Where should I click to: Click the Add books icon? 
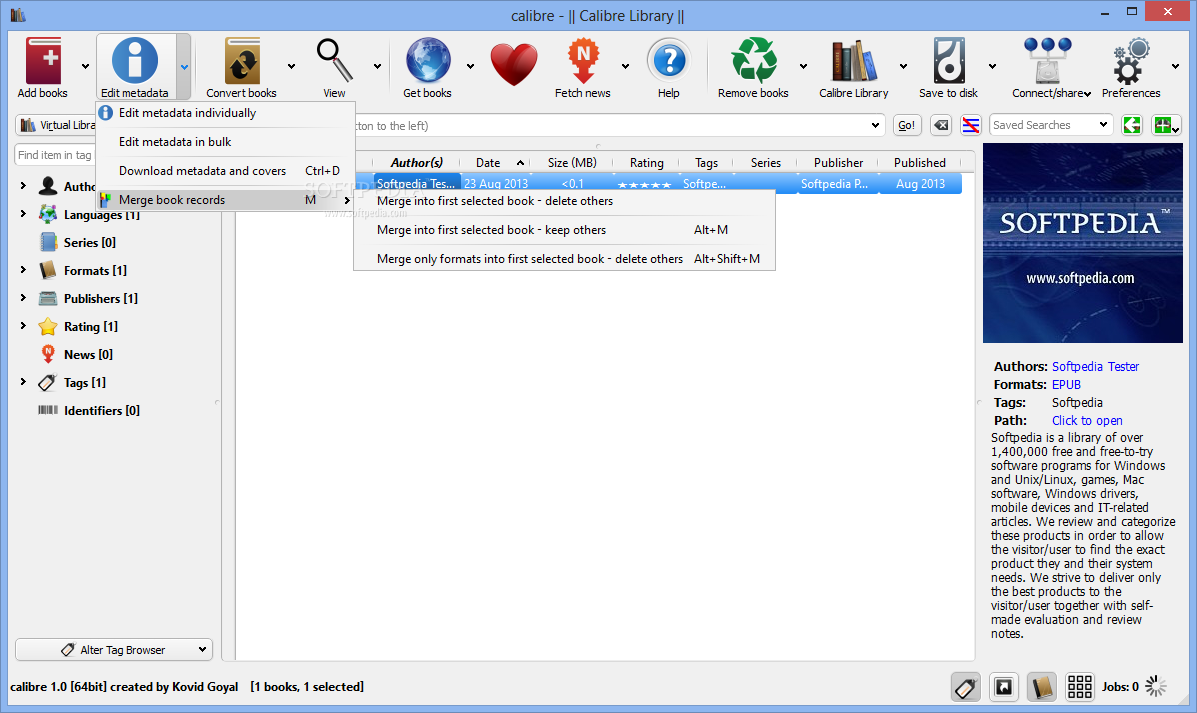(x=43, y=60)
